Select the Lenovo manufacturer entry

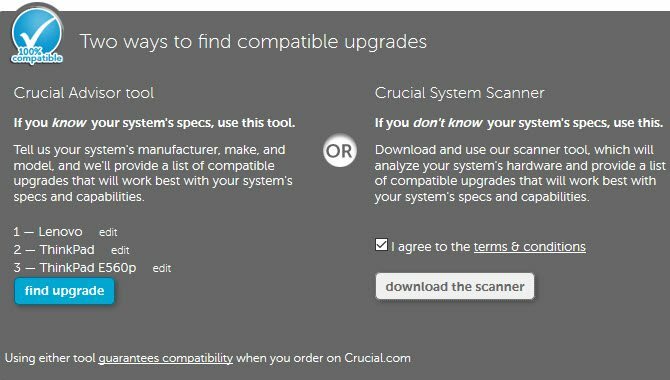[x=60, y=232]
